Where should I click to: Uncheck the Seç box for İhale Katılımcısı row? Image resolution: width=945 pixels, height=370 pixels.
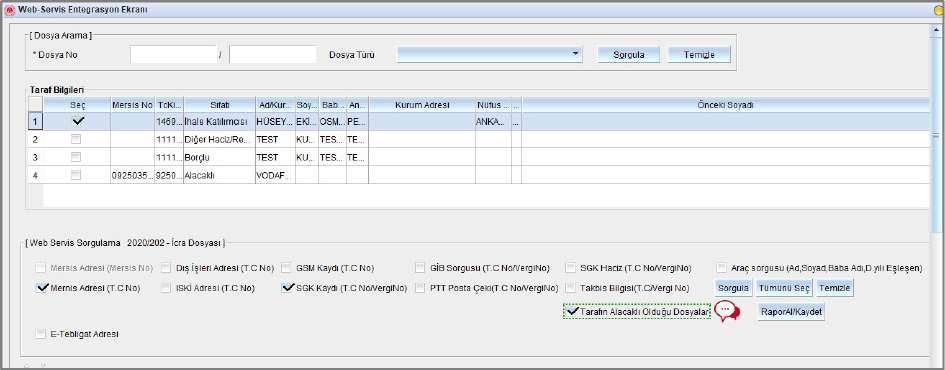point(77,121)
